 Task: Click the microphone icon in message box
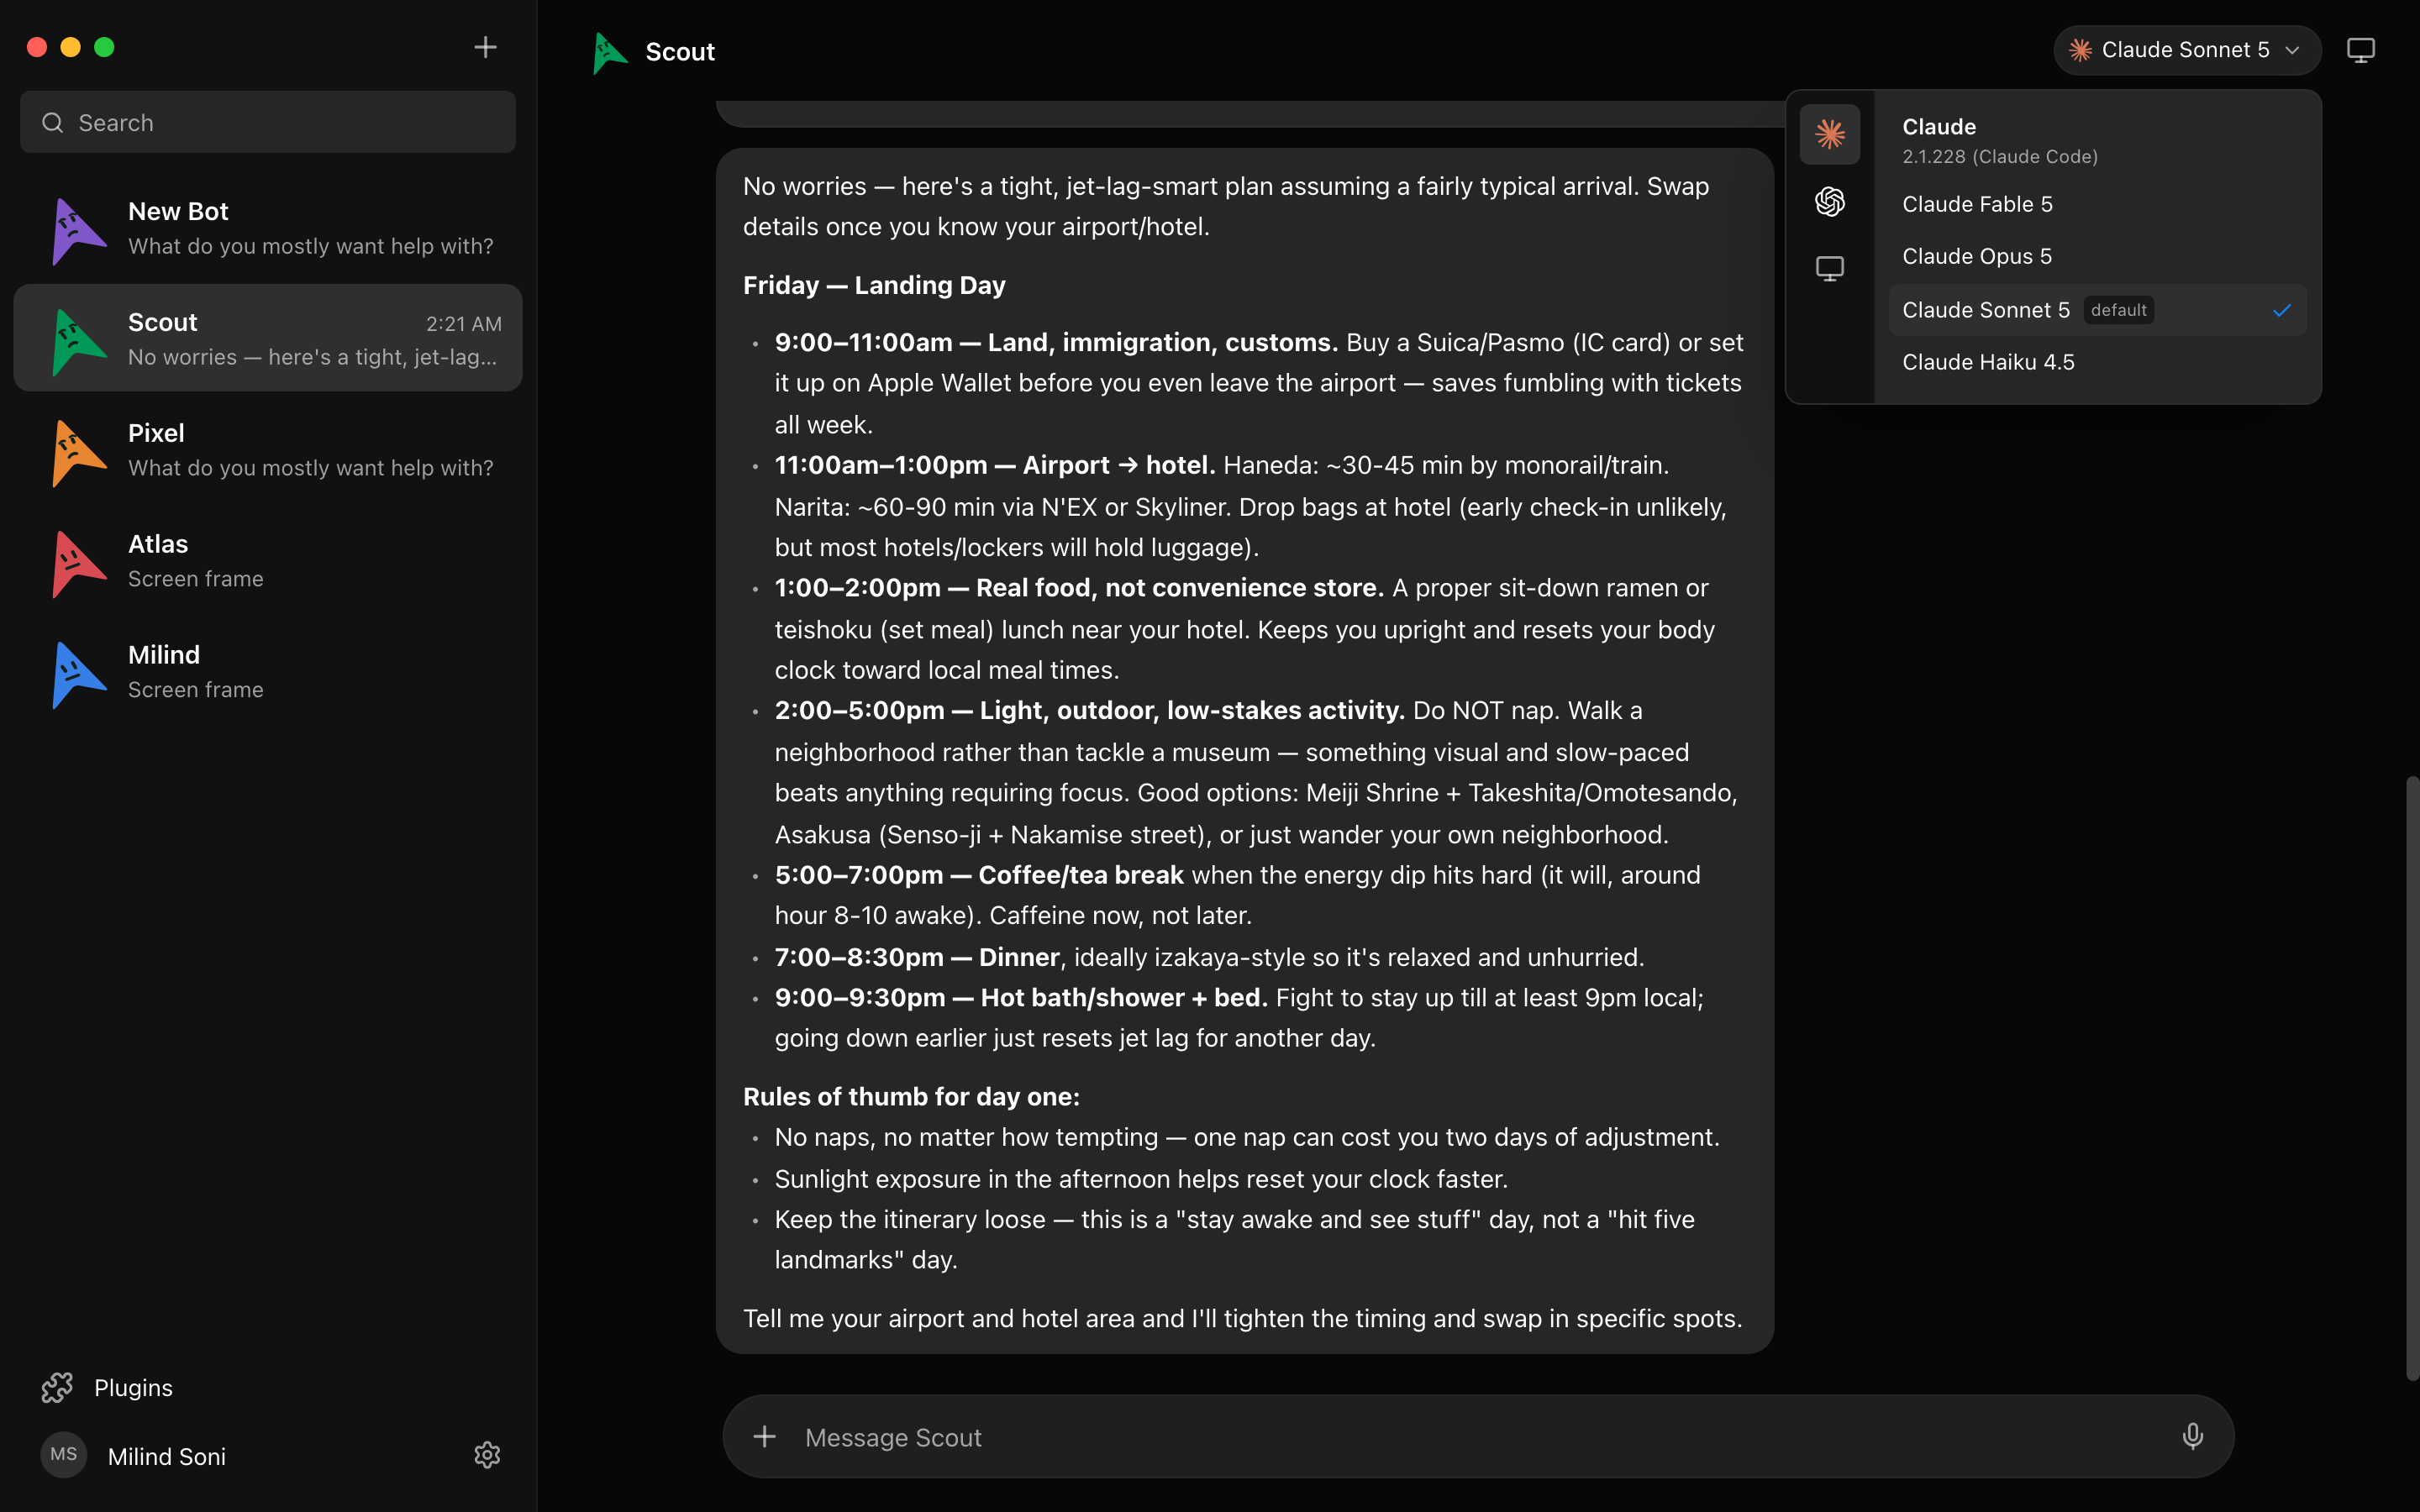point(2192,1436)
